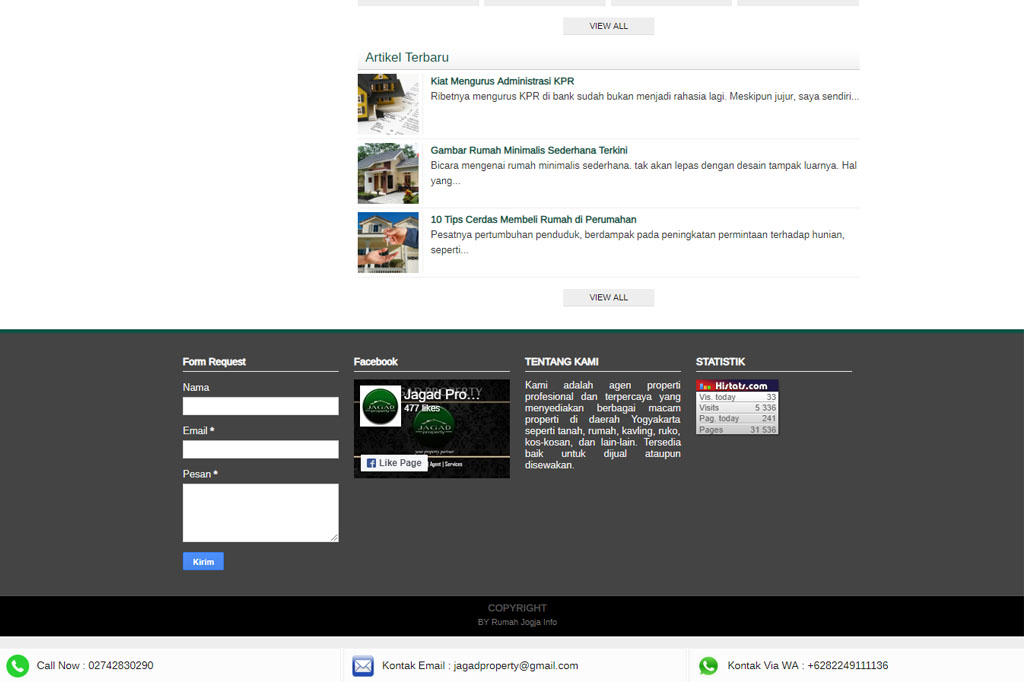
Task: Click the Jagad Property Facebook page logo
Action: 380,407
